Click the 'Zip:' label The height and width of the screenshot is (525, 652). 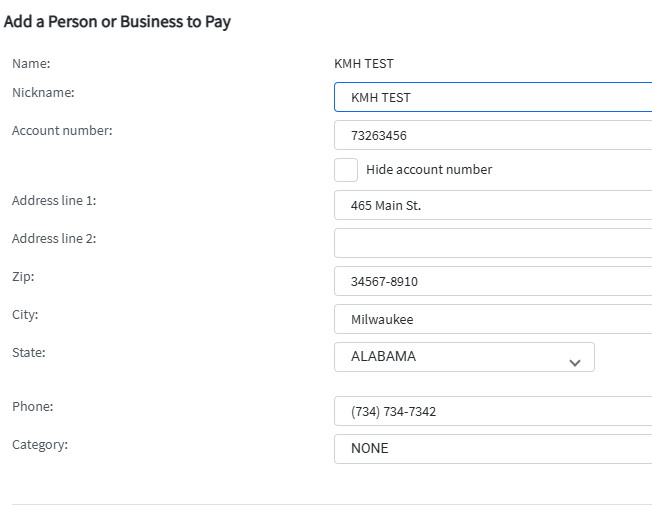[x=23, y=276]
